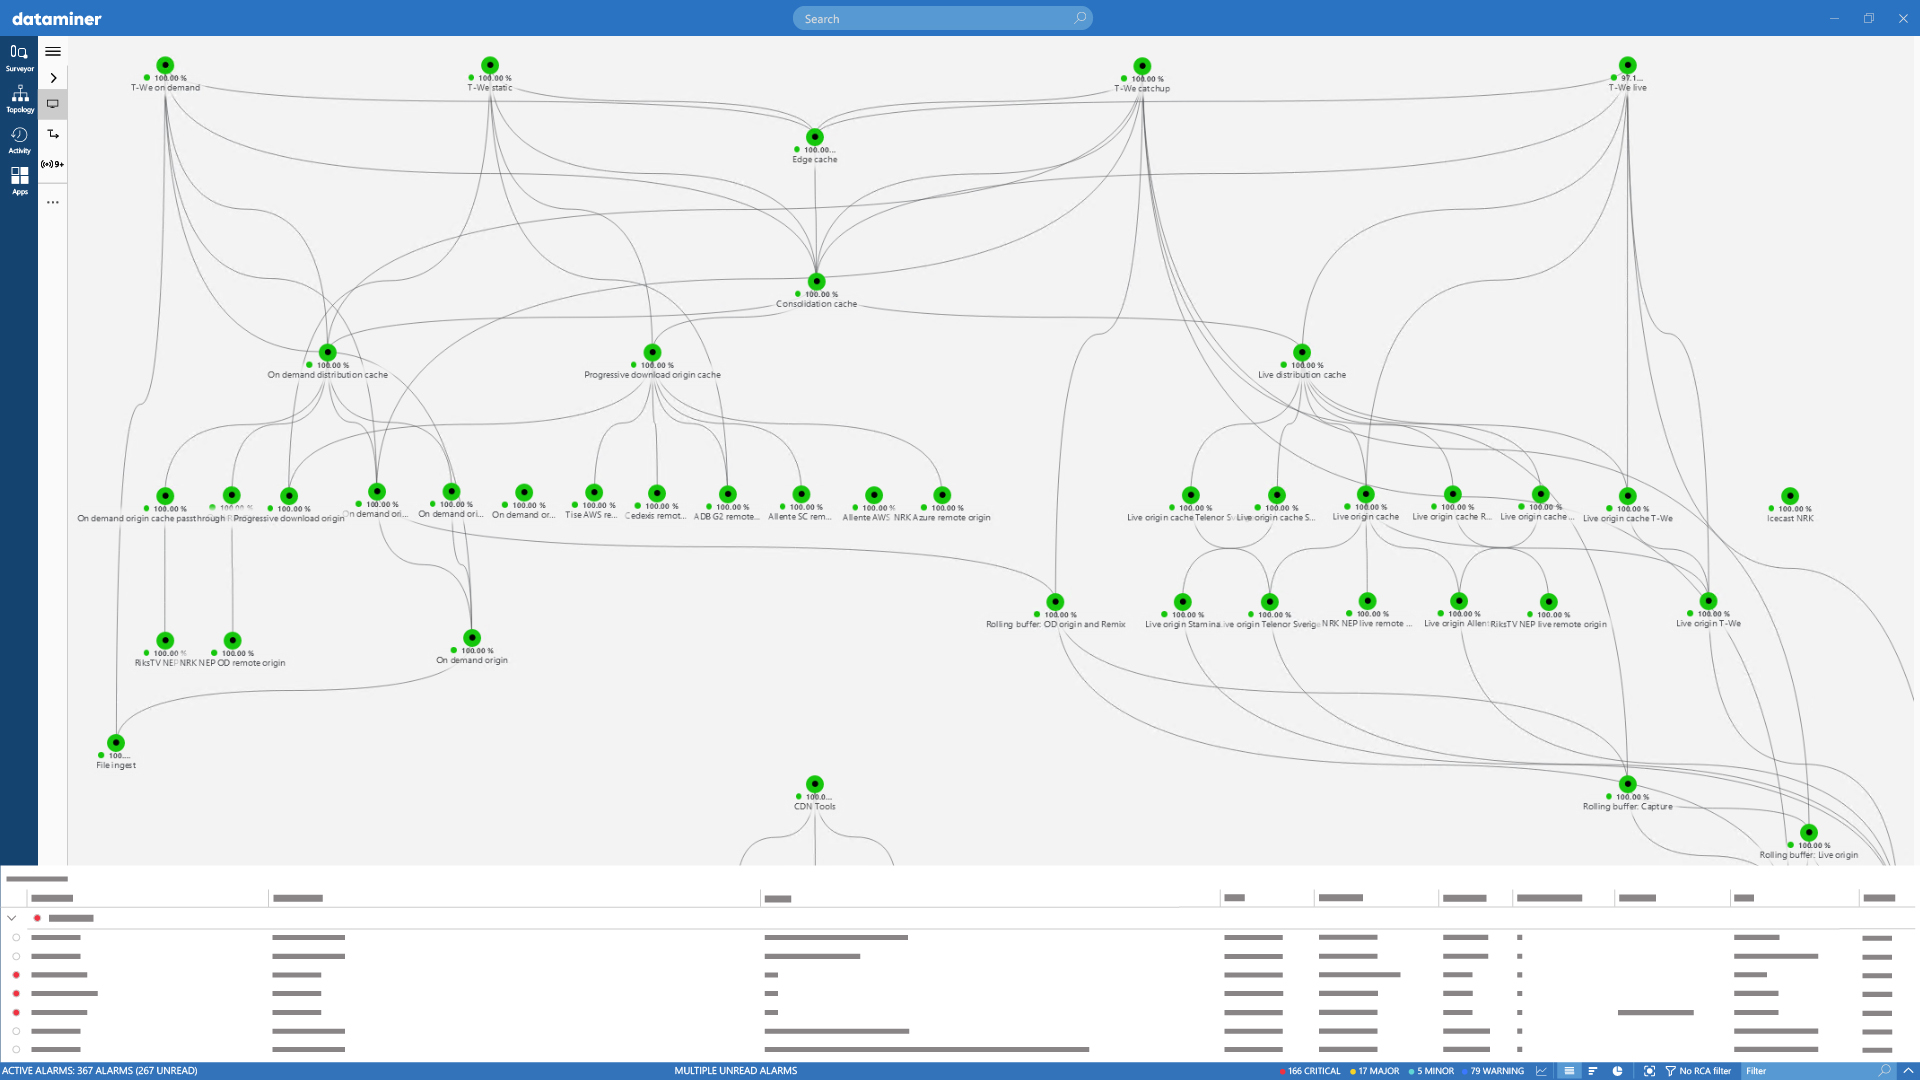
Task: Filter by 17 MAJOR alarms
Action: coord(1375,1071)
